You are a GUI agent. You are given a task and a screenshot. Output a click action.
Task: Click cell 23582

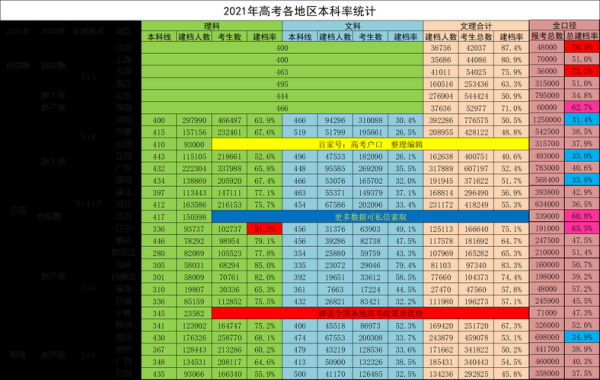pyautogui.click(x=194, y=313)
